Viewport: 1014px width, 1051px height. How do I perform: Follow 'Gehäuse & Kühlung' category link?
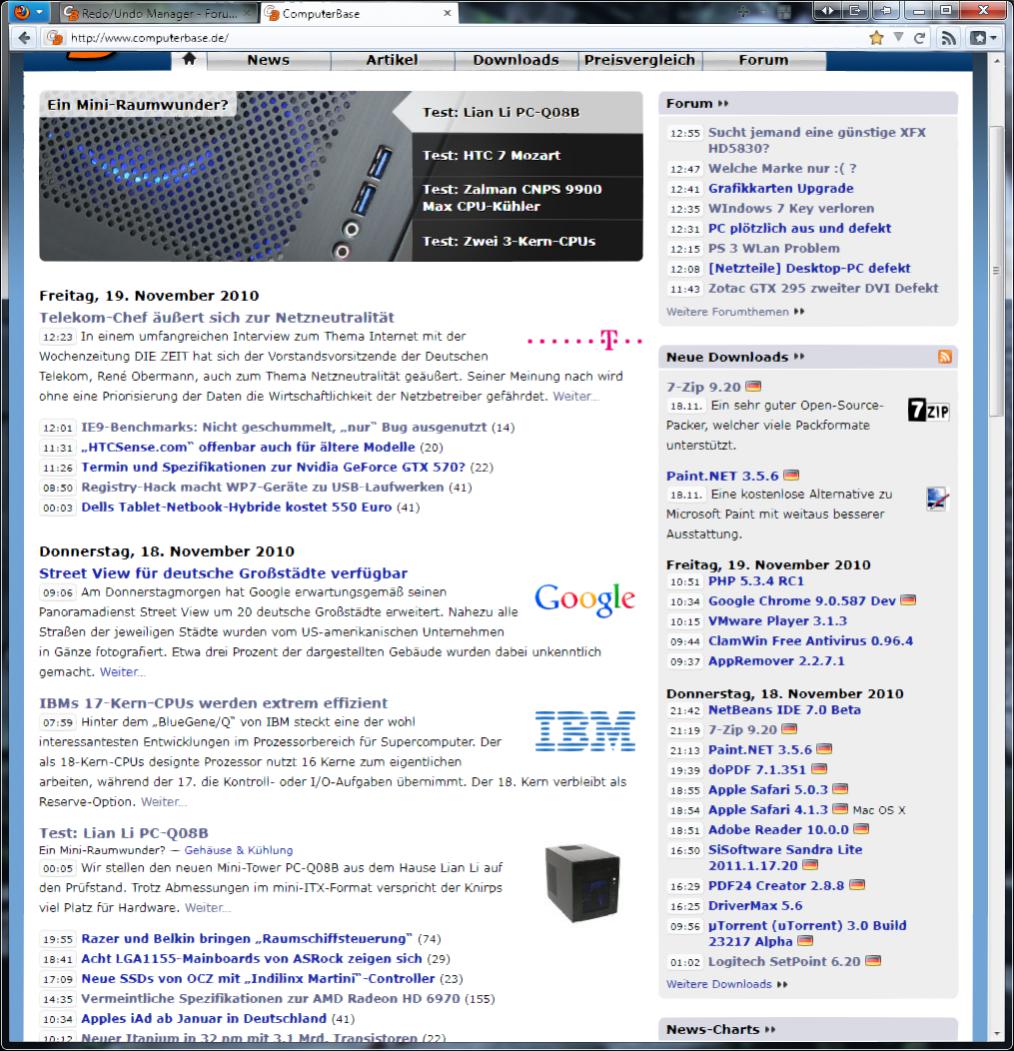coord(239,850)
